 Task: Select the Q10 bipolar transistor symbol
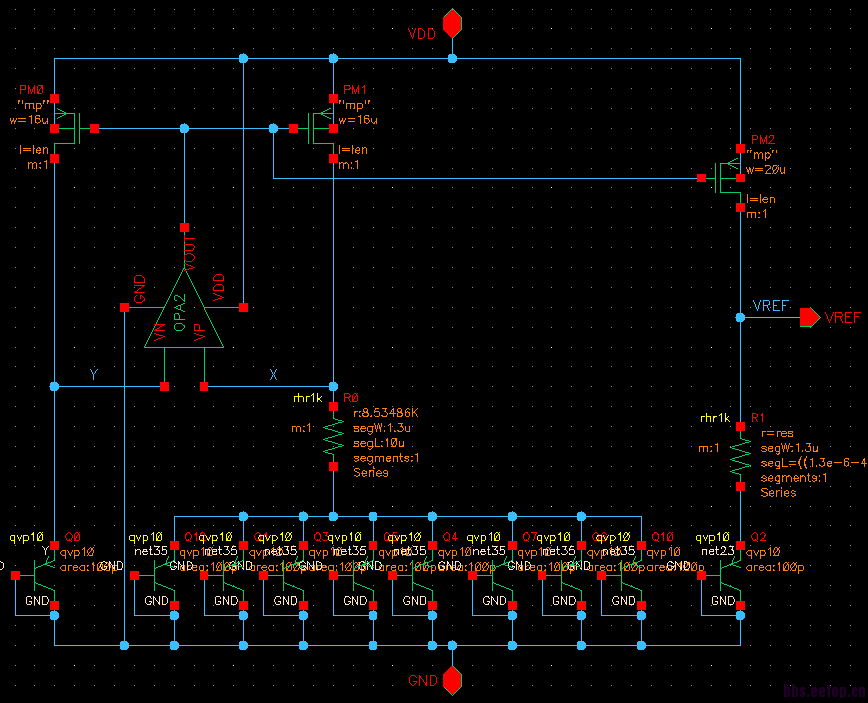pyautogui.click(x=626, y=576)
